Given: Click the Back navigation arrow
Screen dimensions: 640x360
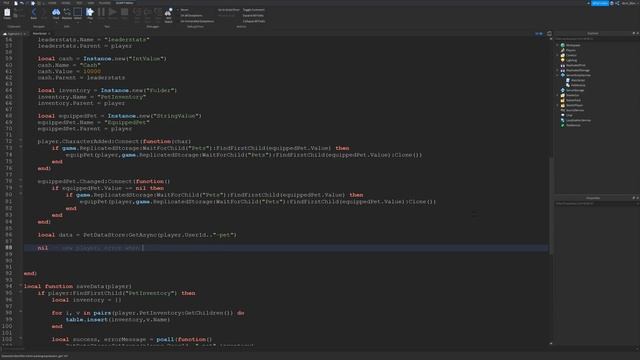Looking at the screenshot, I should pos(34,13).
